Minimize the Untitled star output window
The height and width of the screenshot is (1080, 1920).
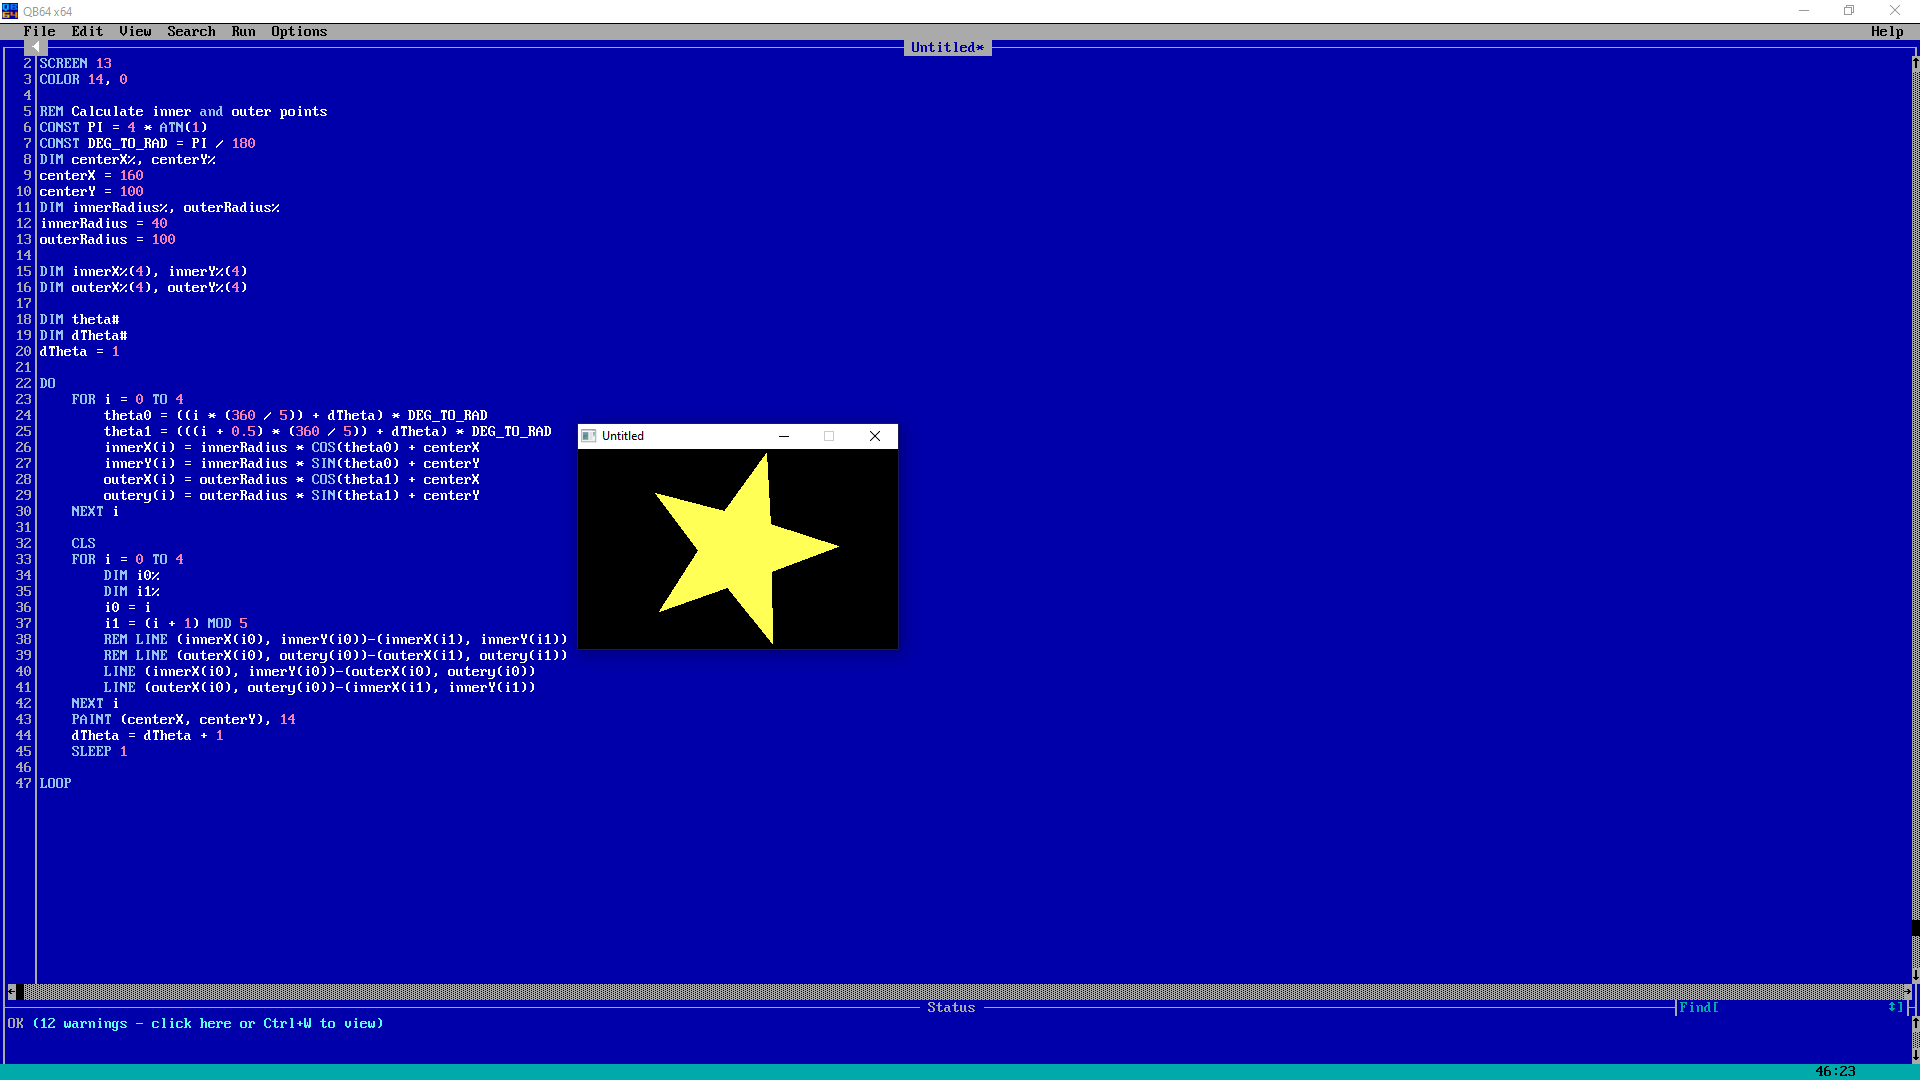tap(784, 436)
